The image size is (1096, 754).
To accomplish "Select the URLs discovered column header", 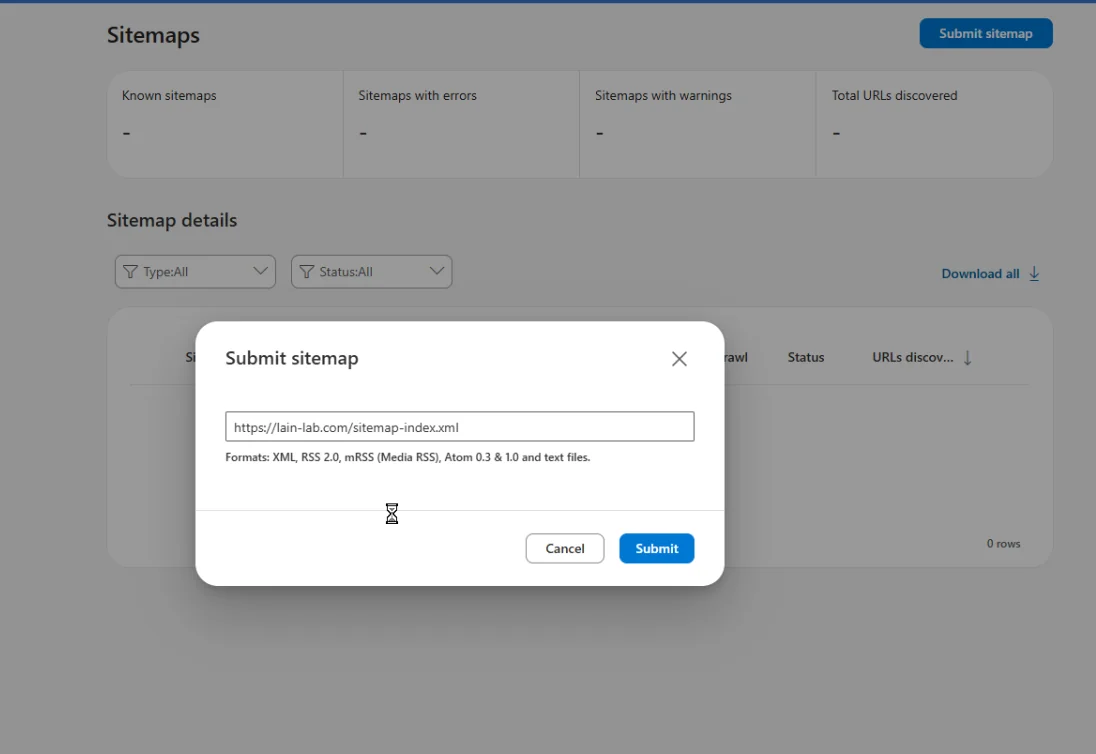I will (x=912, y=358).
